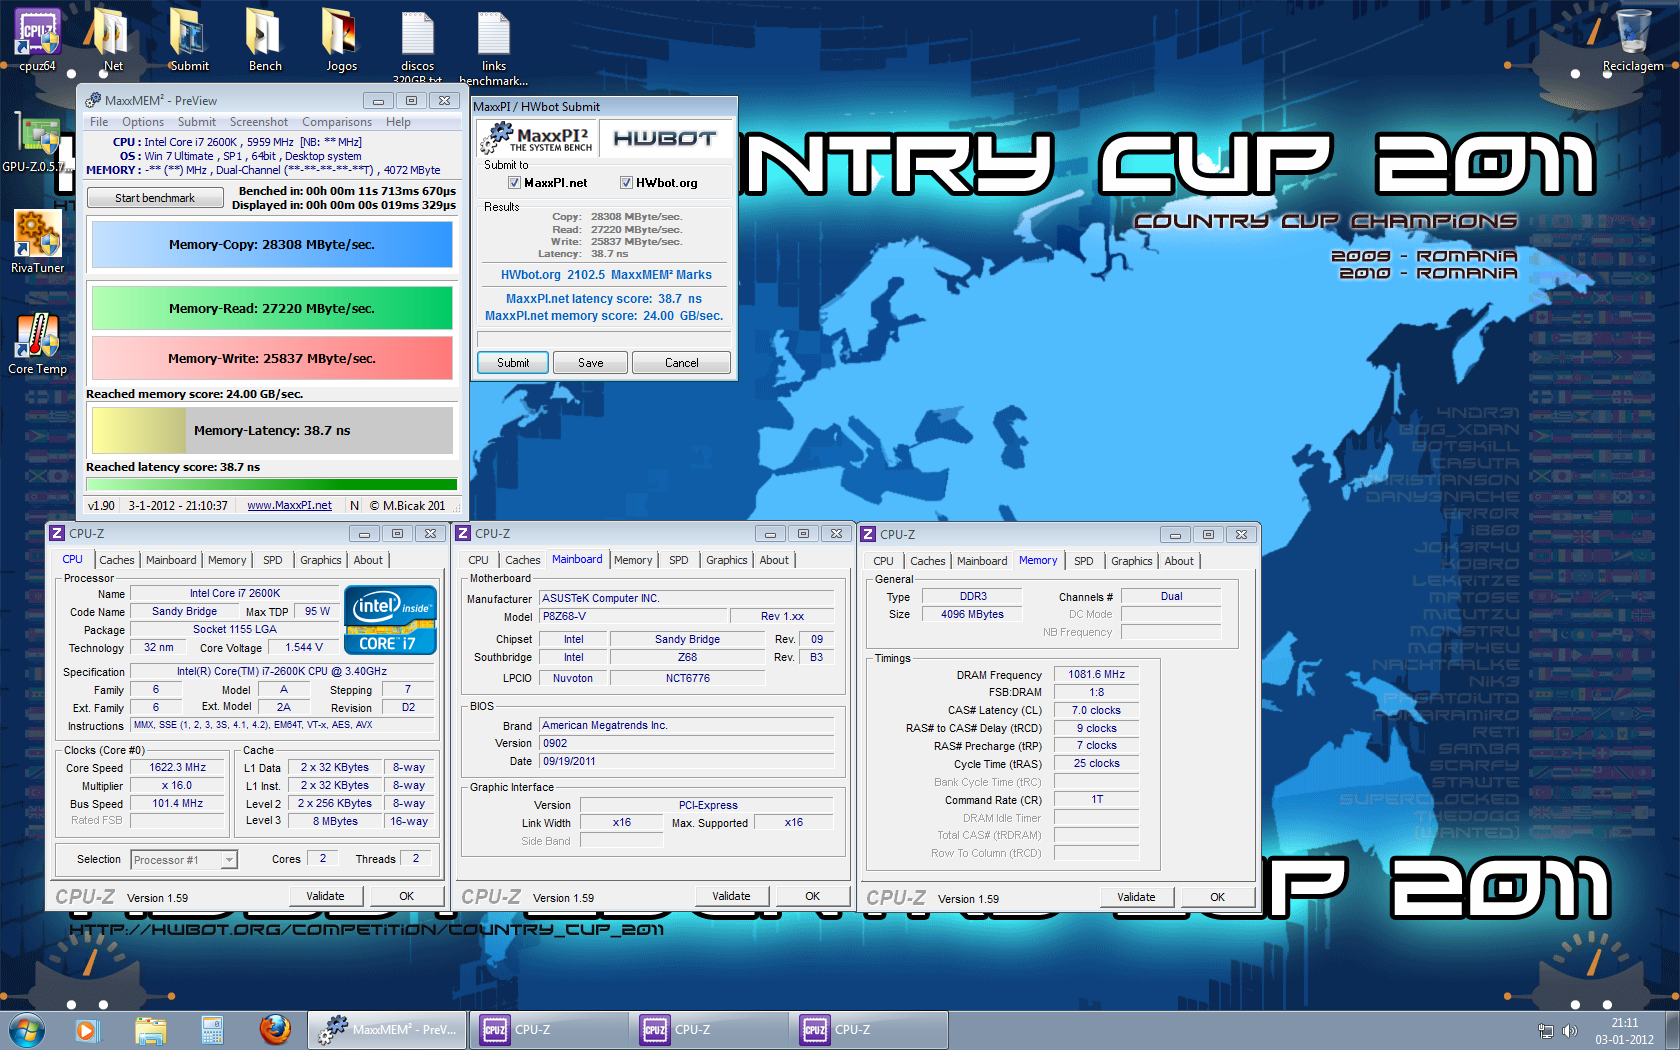The height and width of the screenshot is (1050, 1680).
Task: Open the Comparisons menu in MaxxMEM²
Action: 337,122
